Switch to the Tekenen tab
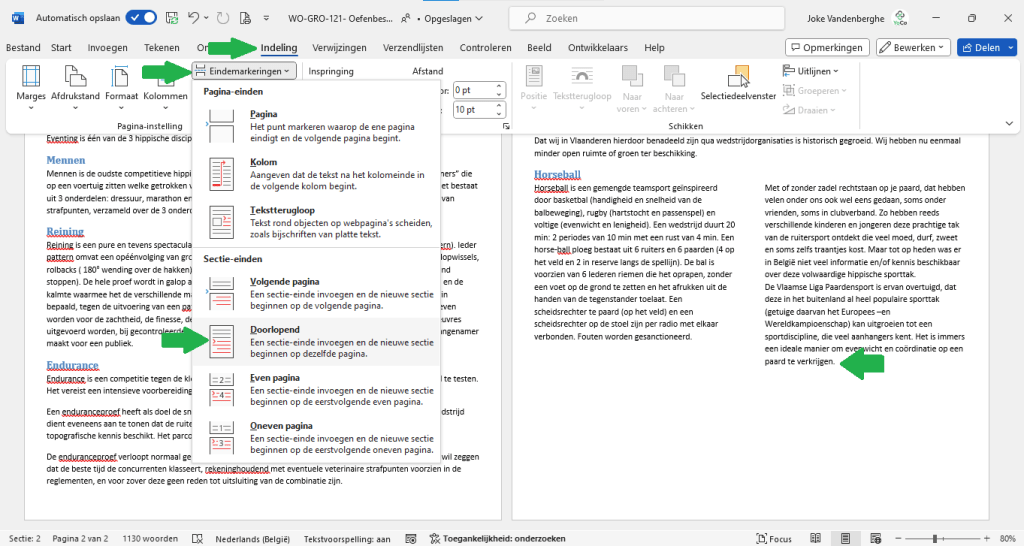Image resolution: width=1024 pixels, height=546 pixels. (162, 48)
